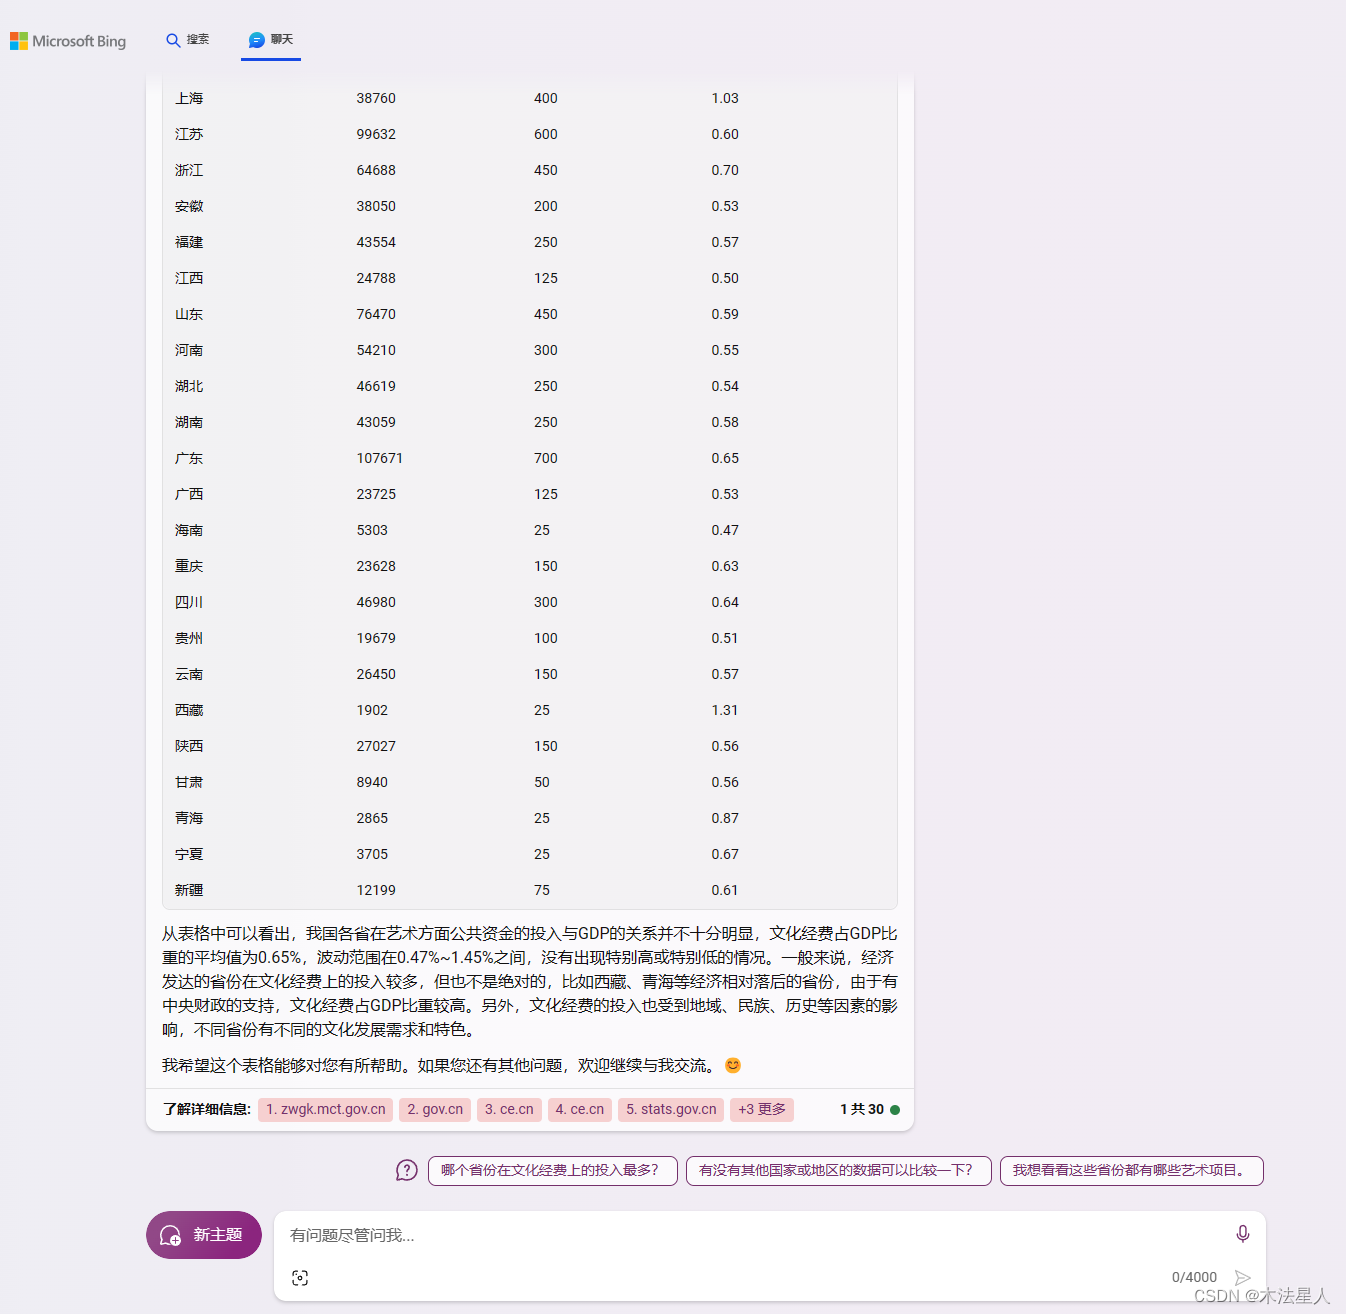Click the 山东 row label
The height and width of the screenshot is (1314, 1346).
click(x=189, y=314)
